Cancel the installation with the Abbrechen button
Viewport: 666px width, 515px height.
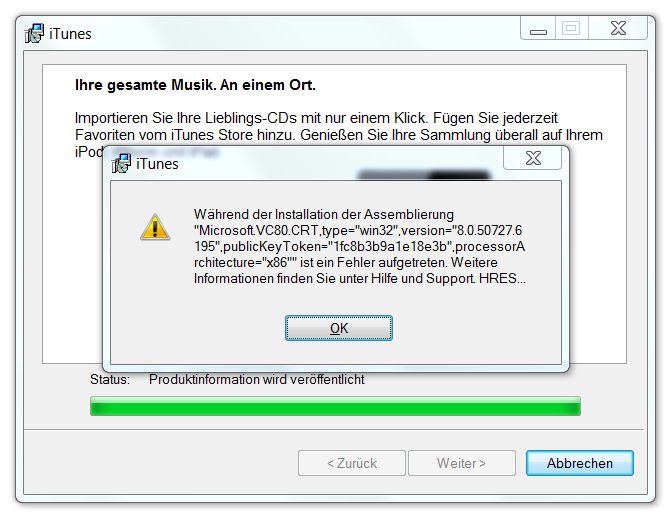pos(580,463)
